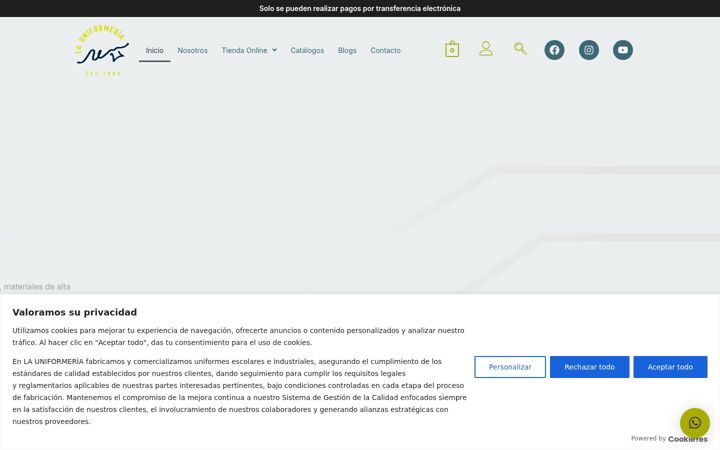Viewport: 720px width, 450px height.
Task: Click the La Uniformería logo
Action: tap(102, 51)
